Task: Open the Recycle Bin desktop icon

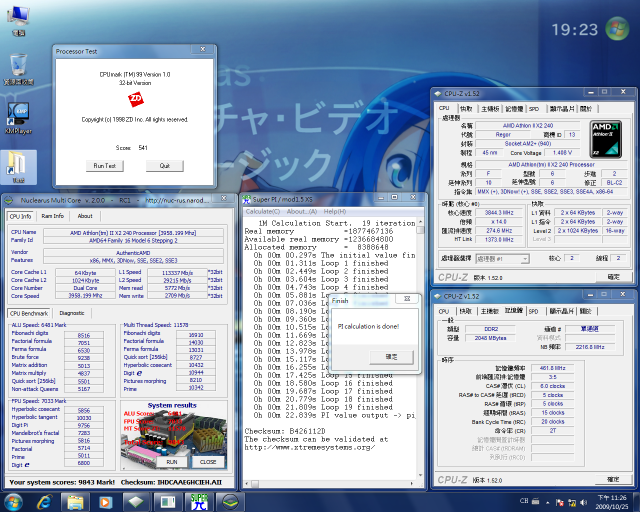Action: pyautogui.click(x=17, y=66)
